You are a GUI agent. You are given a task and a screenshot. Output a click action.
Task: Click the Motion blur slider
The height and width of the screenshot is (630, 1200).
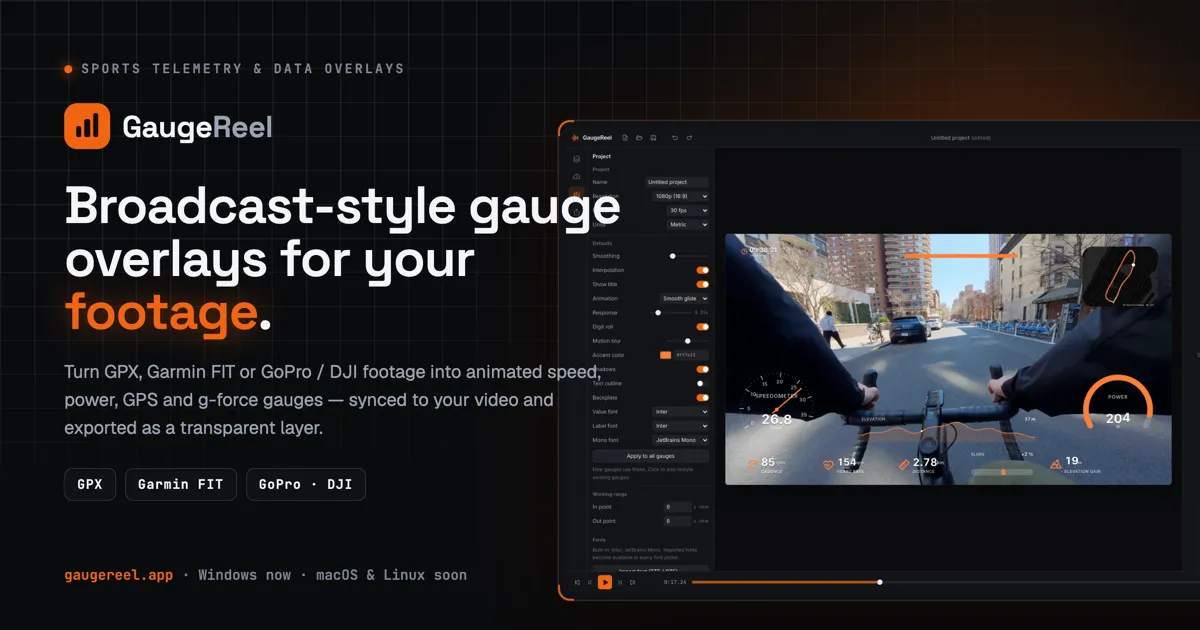[x=687, y=341]
